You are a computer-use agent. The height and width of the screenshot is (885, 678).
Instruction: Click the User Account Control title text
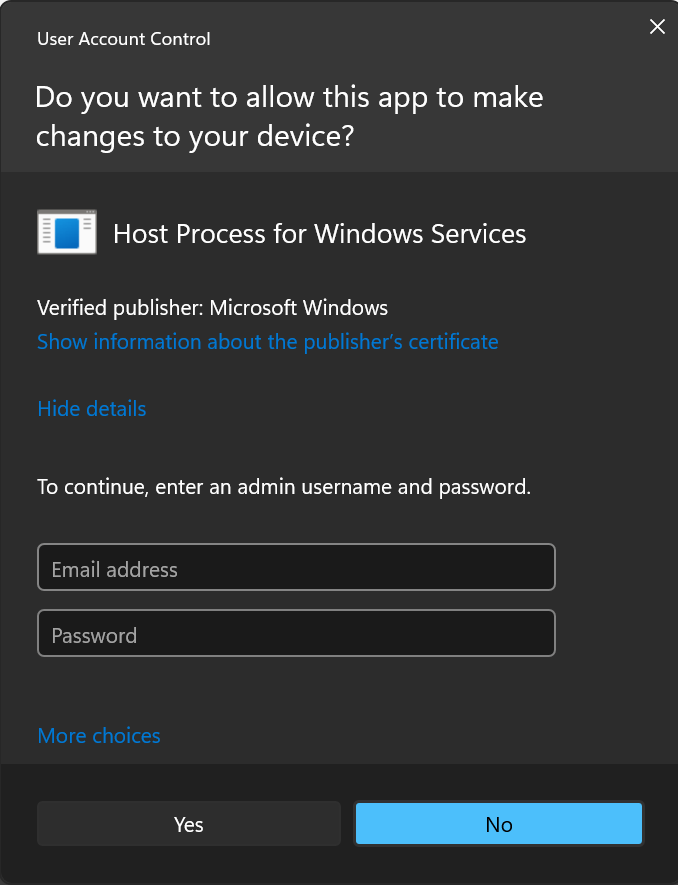point(124,39)
